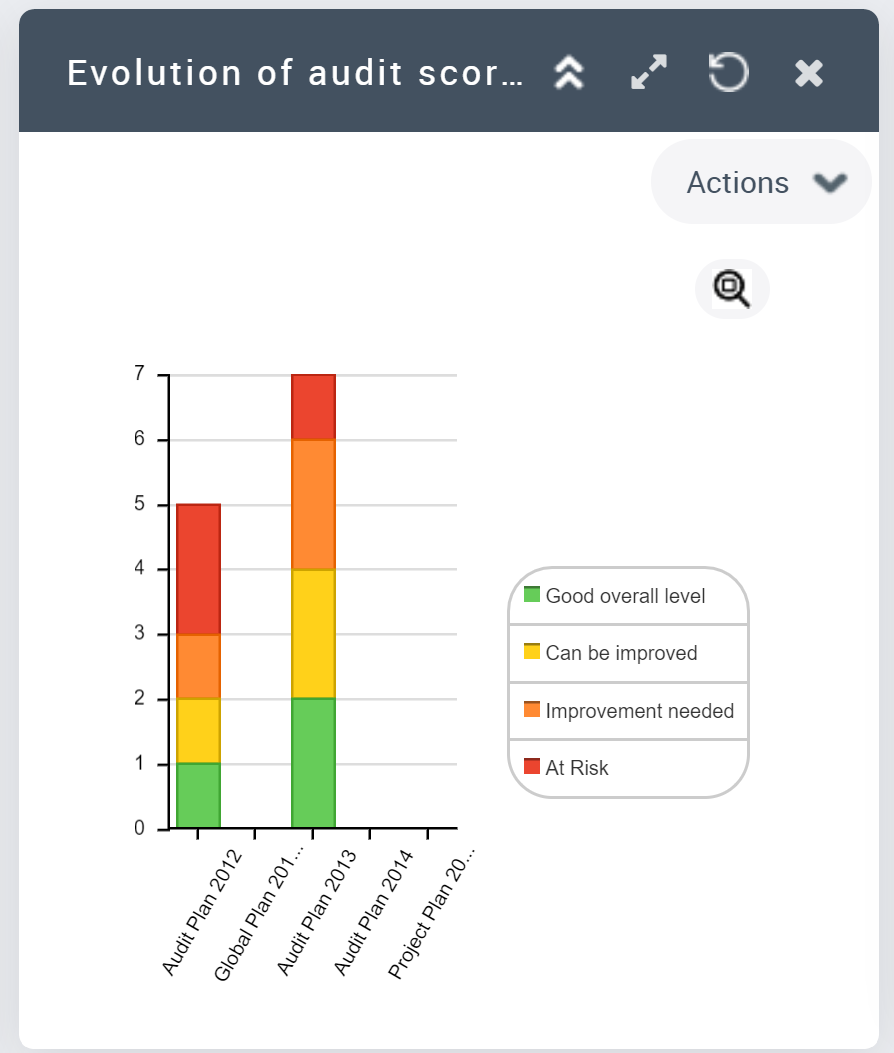Expand the widget to full screen

point(649,73)
